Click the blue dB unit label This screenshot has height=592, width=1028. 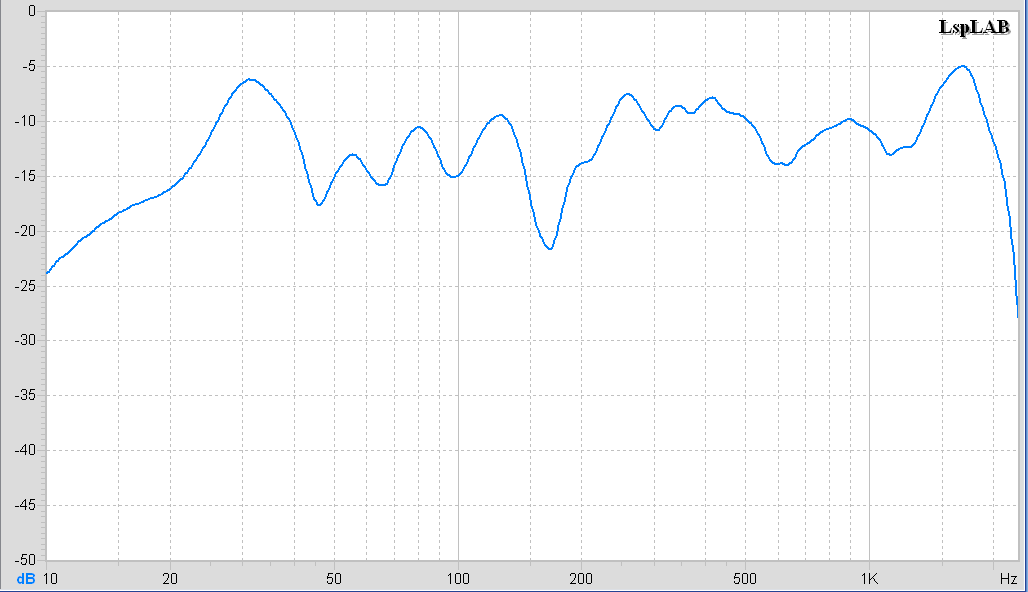[26, 579]
